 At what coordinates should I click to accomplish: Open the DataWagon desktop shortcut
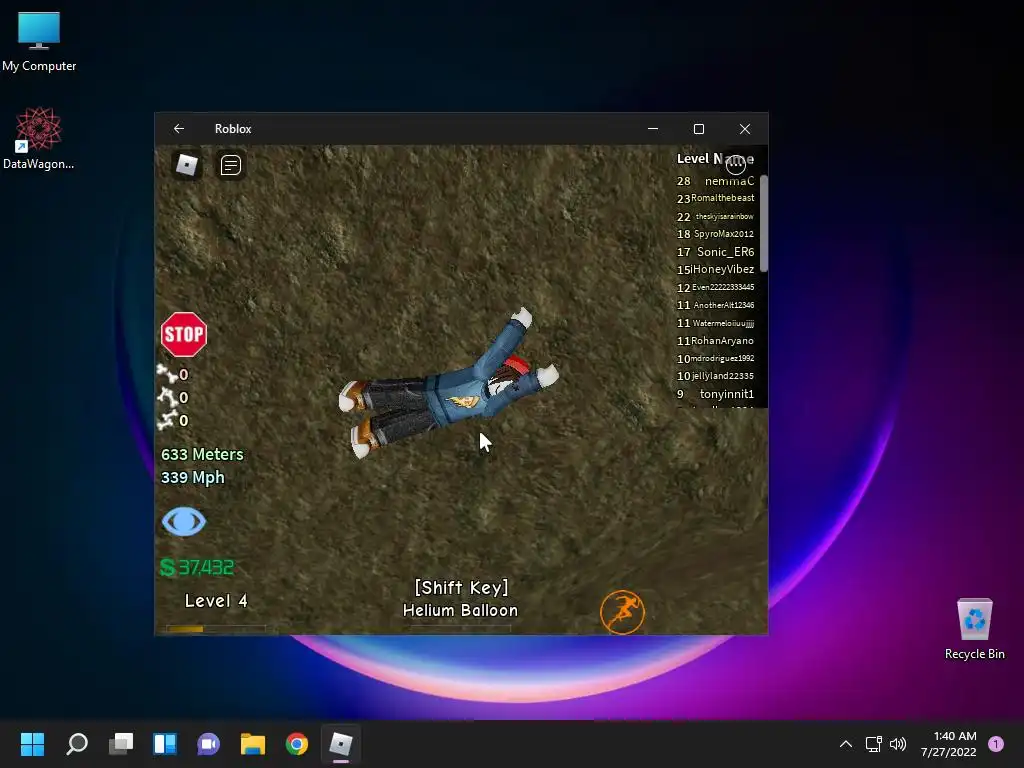(39, 138)
